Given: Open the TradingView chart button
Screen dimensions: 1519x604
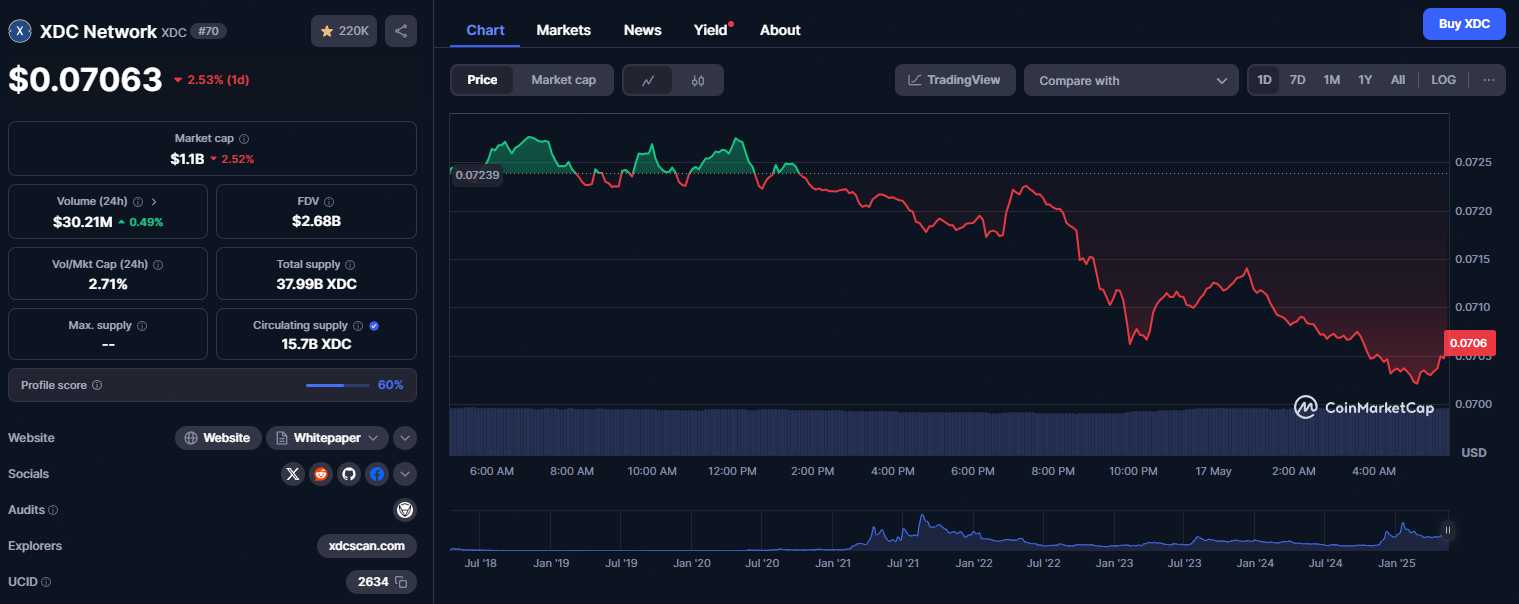Looking at the screenshot, I should (x=955, y=80).
